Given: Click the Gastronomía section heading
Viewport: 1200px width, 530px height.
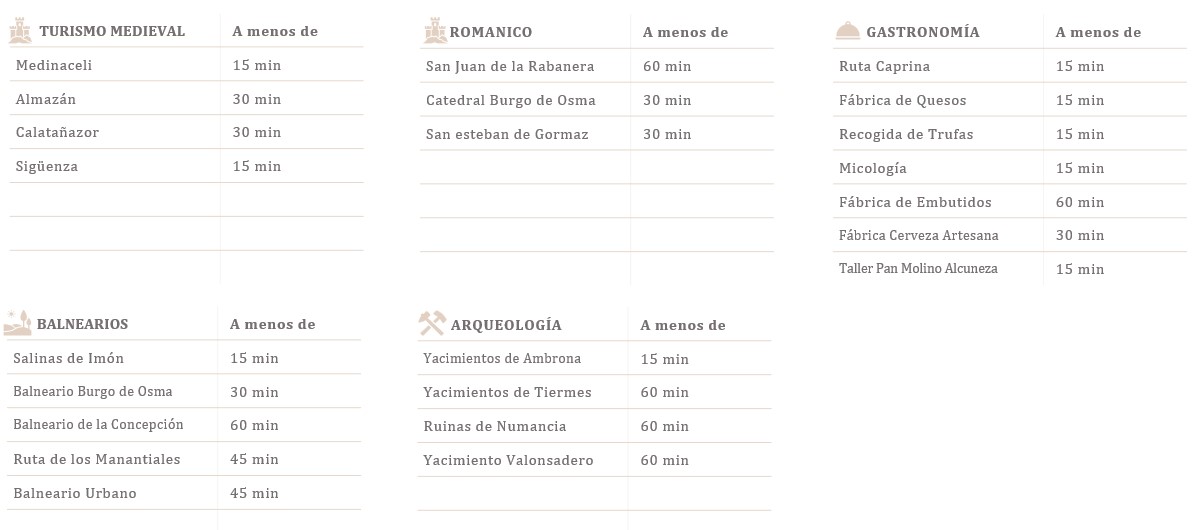Looking at the screenshot, I should click(x=923, y=32).
